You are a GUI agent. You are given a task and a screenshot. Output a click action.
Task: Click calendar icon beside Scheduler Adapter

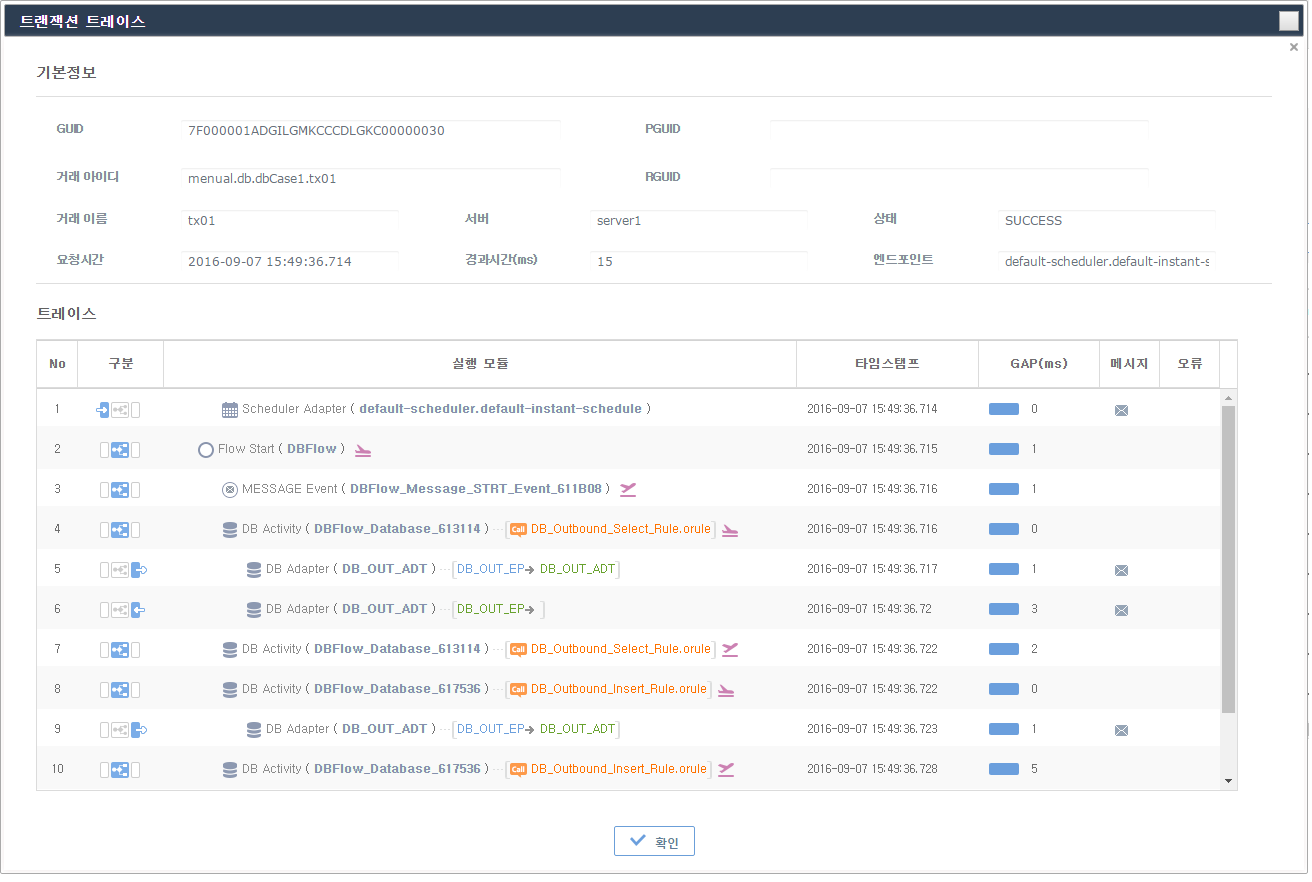coord(229,409)
